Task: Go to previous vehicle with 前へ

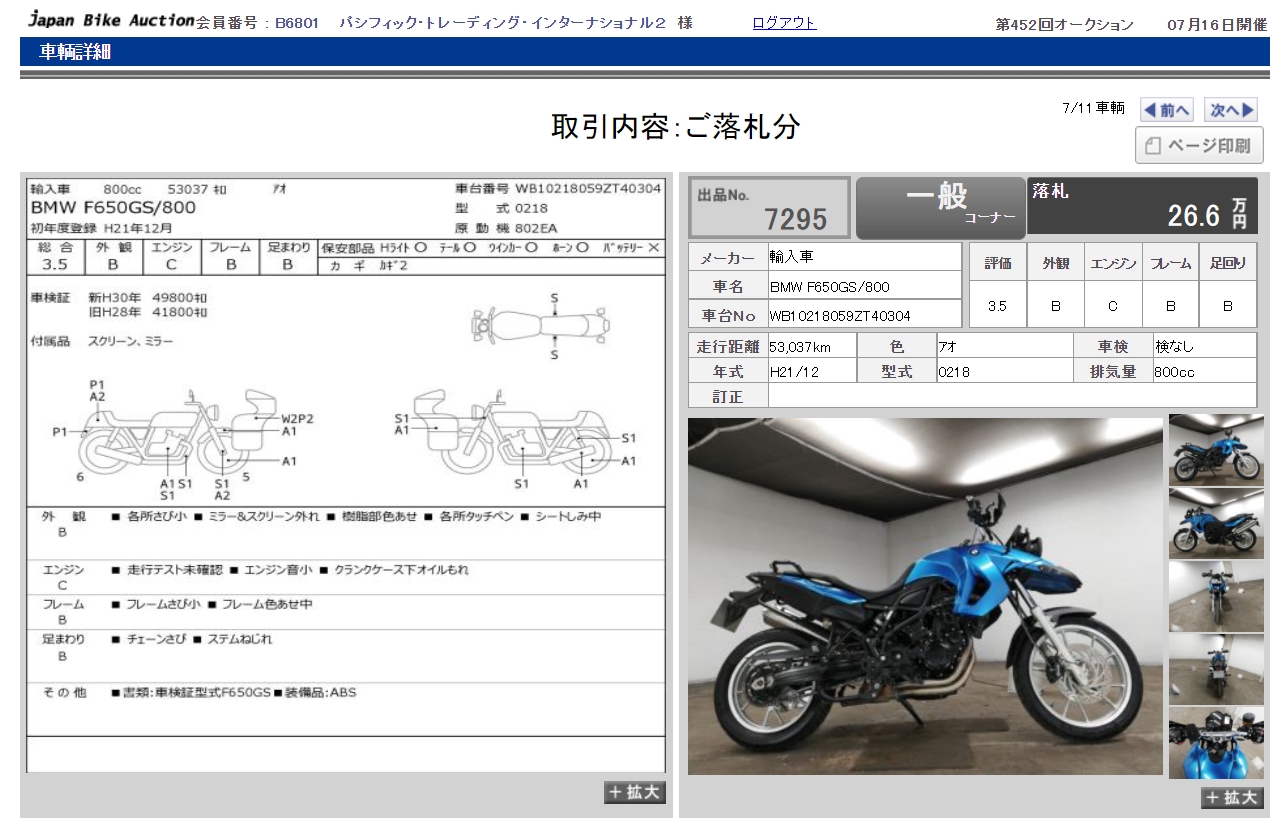Action: click(1167, 110)
